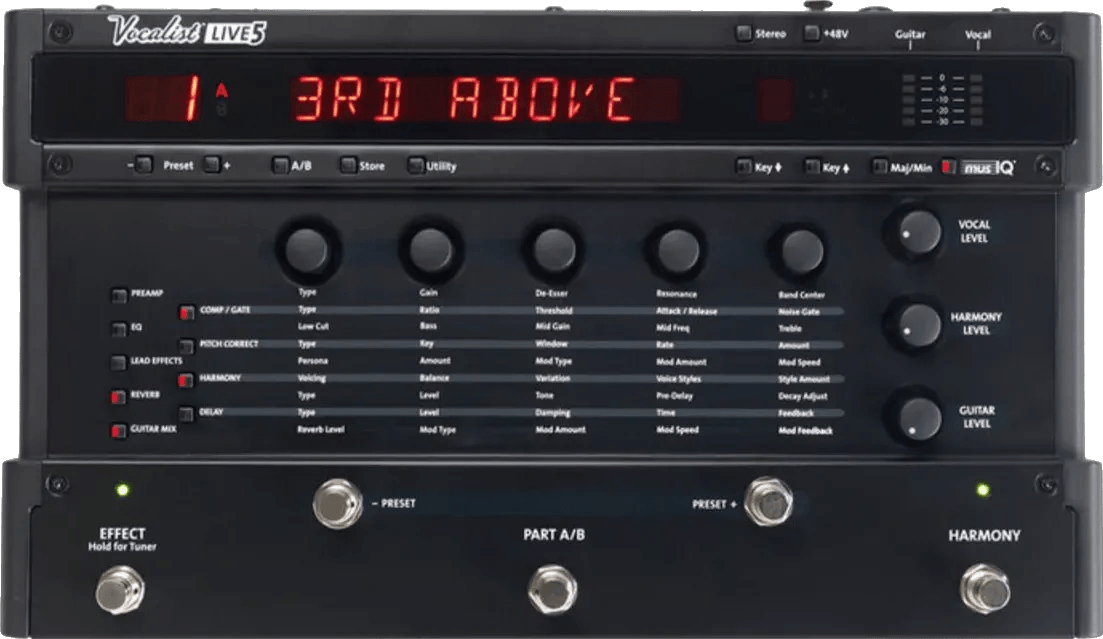Enable +48V phantom power

tap(811, 34)
